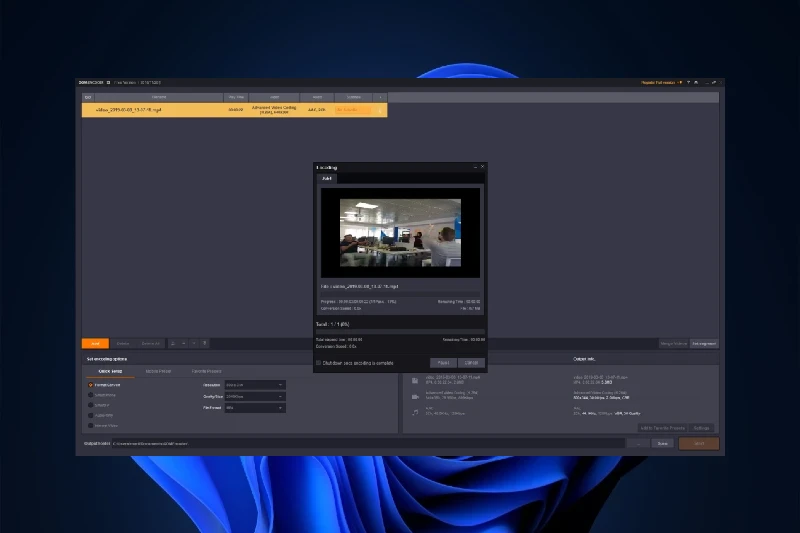Screen dimensions: 800x533
Task: Click the Set segment button
Action: (x=704, y=343)
